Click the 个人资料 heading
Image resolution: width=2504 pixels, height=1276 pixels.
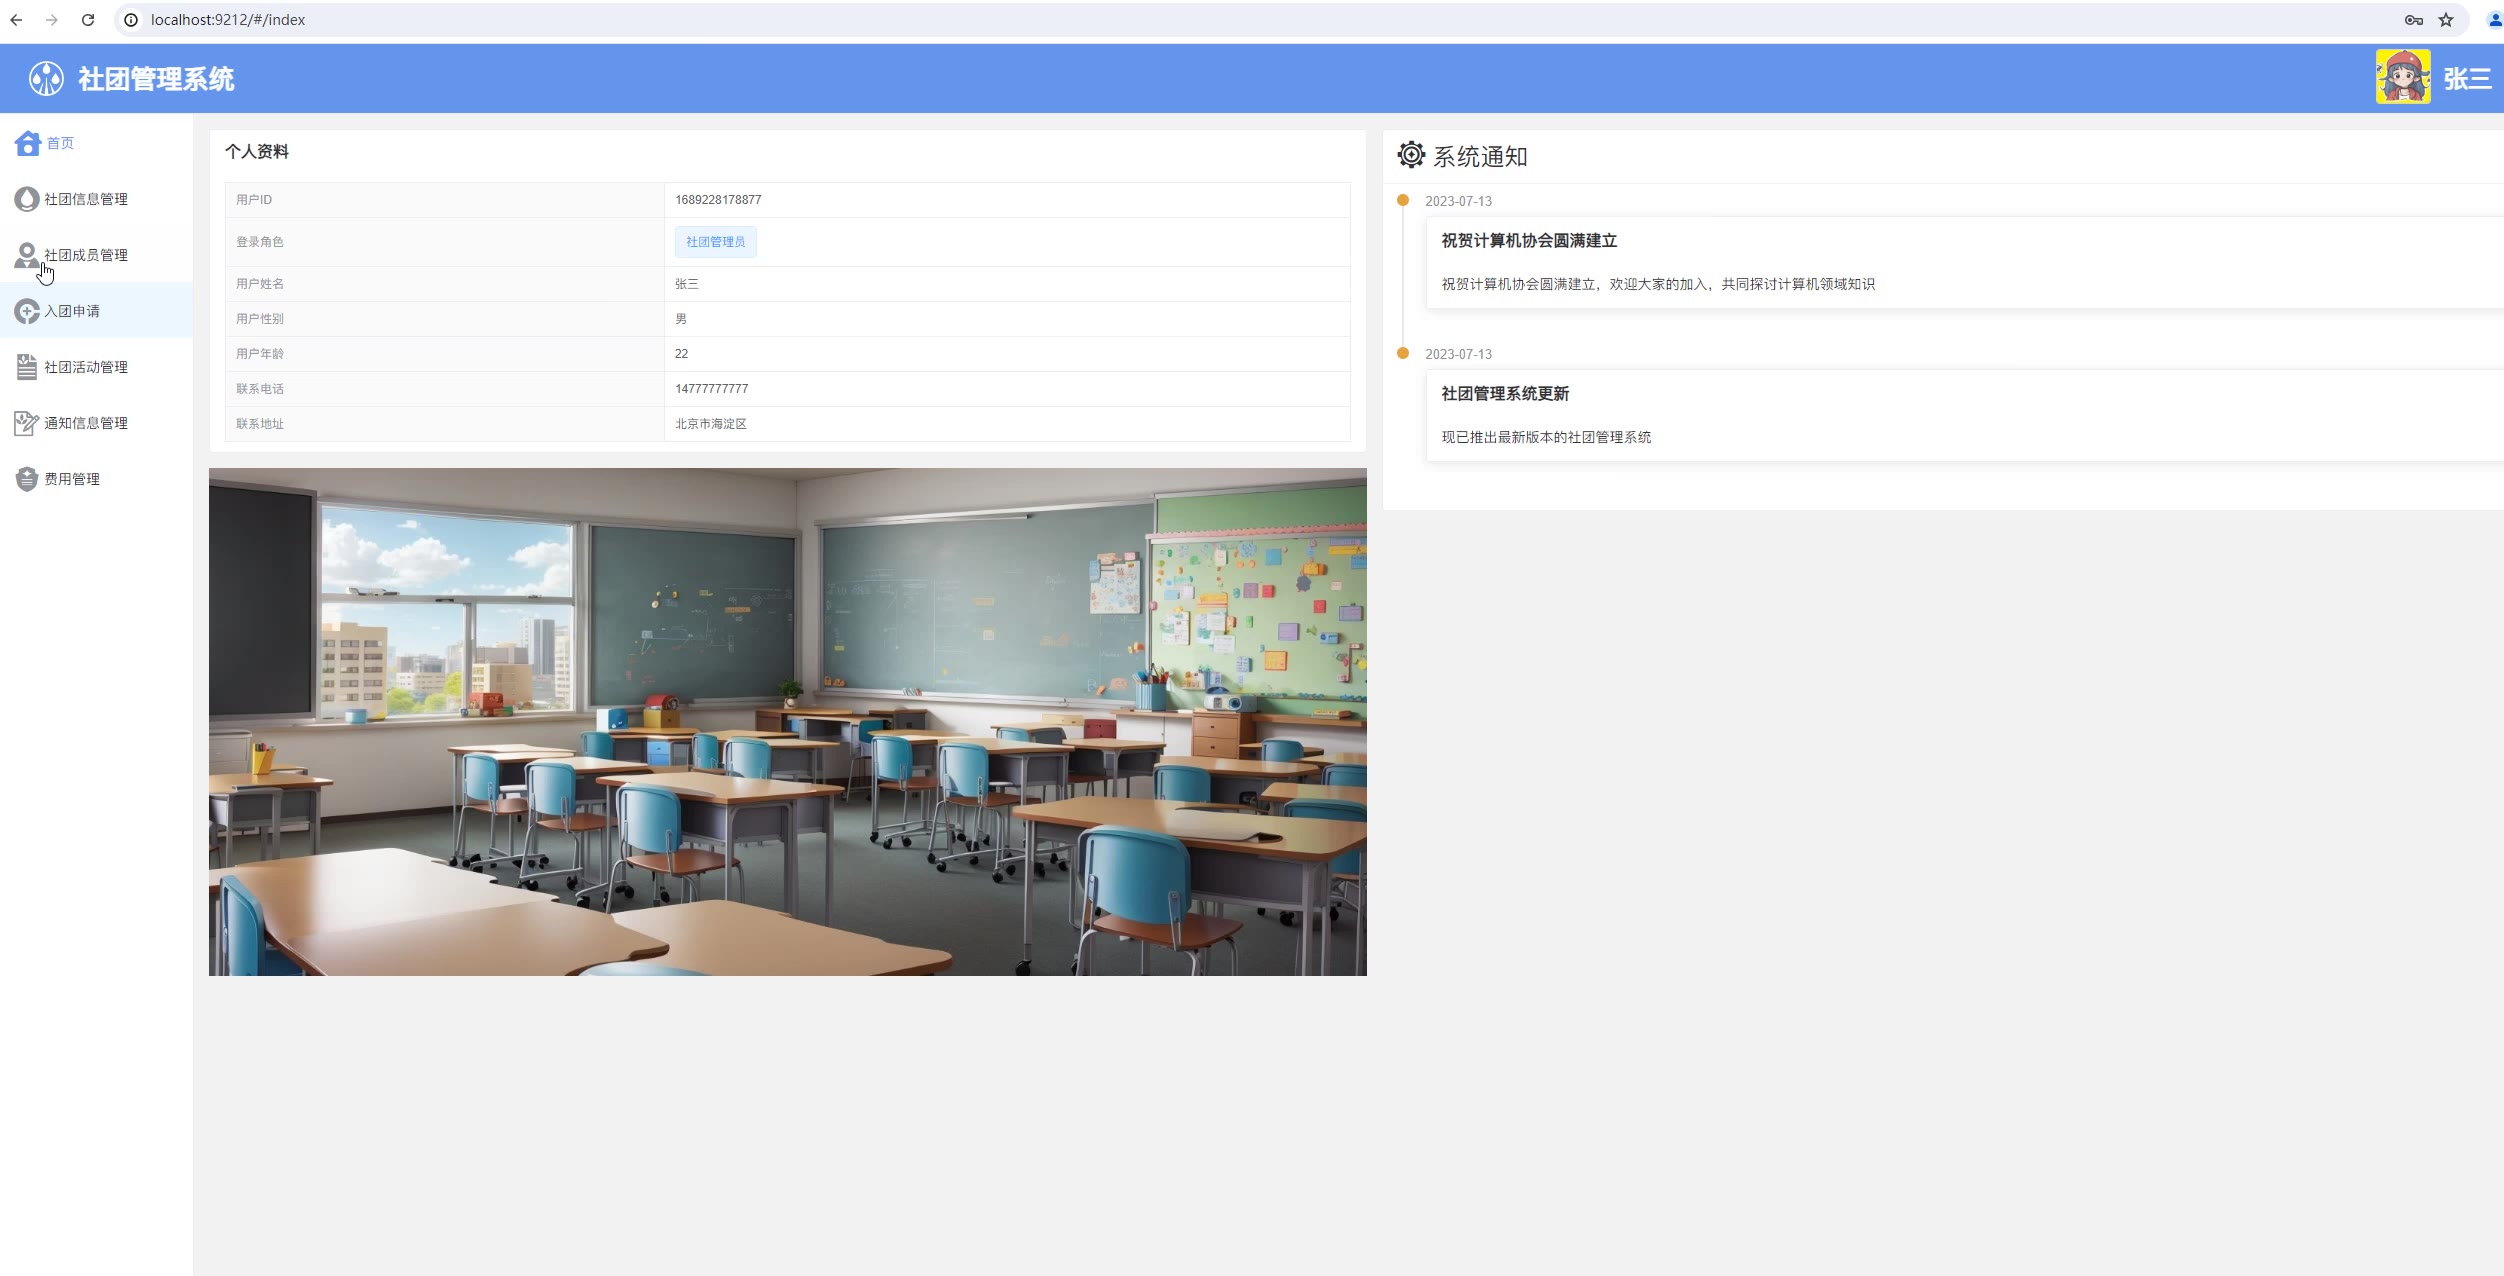point(257,152)
